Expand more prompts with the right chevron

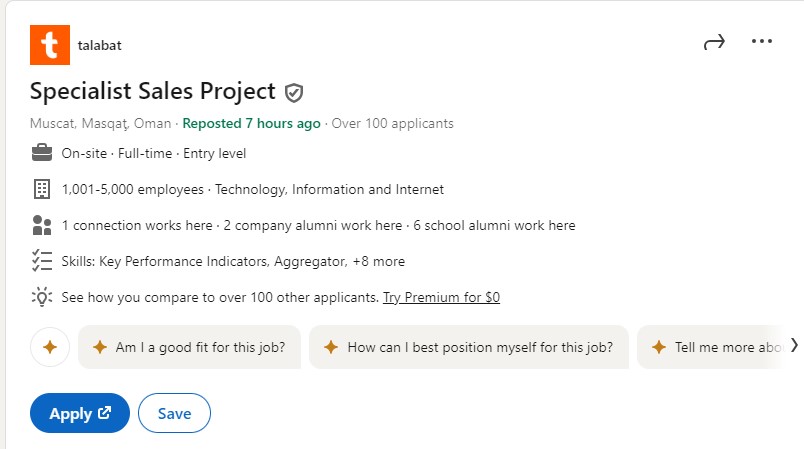click(x=794, y=345)
